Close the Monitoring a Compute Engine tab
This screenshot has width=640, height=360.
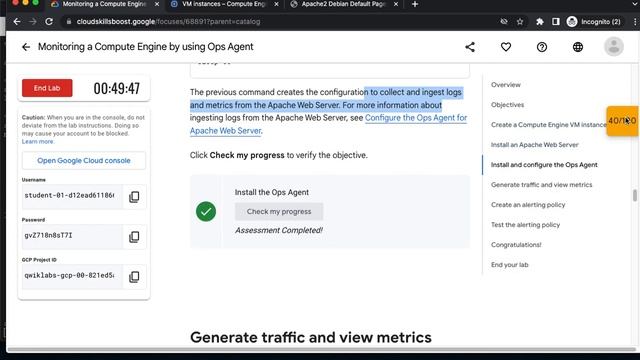click(157, 4)
